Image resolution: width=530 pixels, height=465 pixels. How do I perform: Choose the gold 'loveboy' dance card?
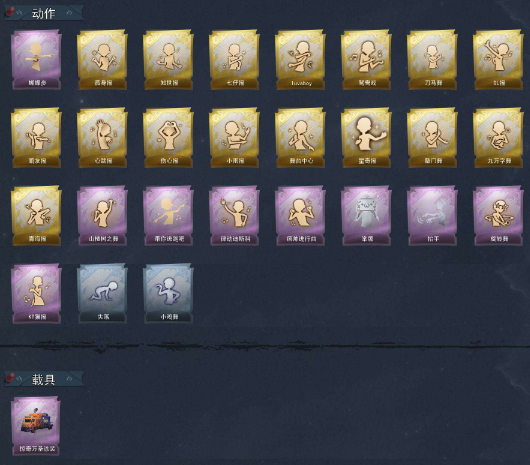pos(300,59)
